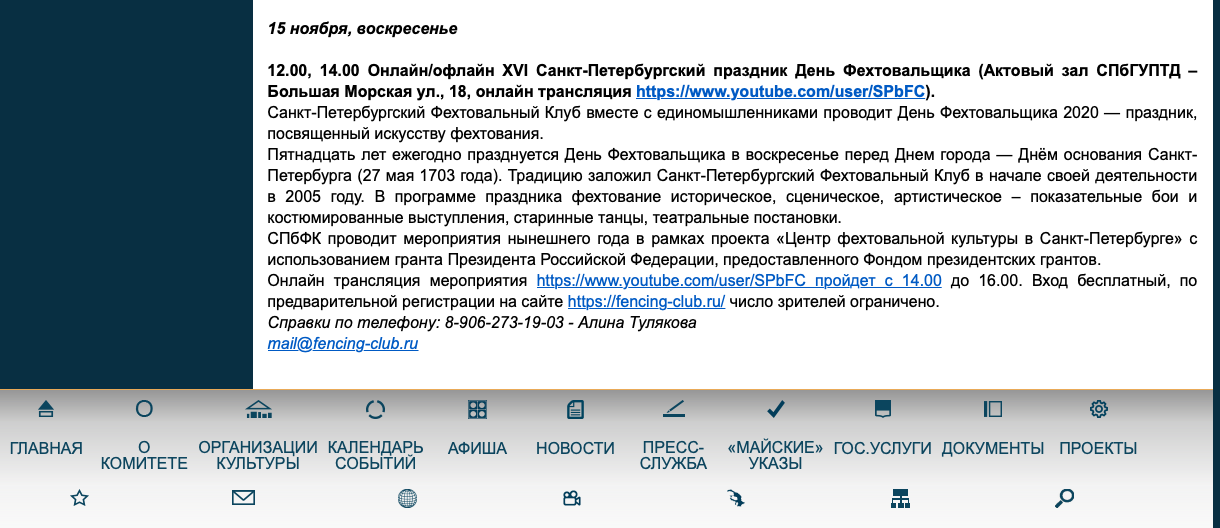
Task: Open the envelope mail icon
Action: 243,498
